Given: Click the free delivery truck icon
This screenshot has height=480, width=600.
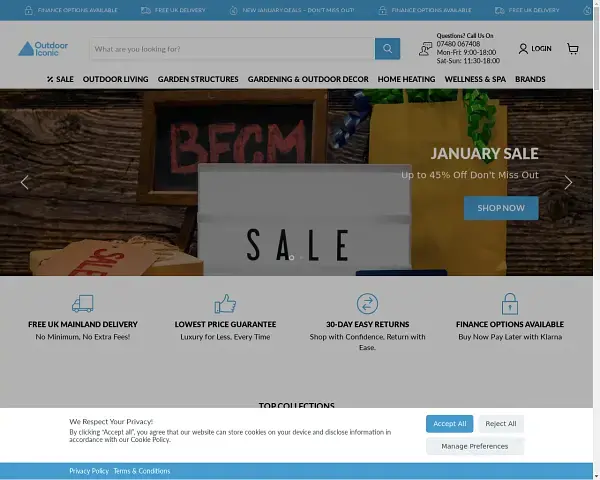Looking at the screenshot, I should [x=83, y=303].
